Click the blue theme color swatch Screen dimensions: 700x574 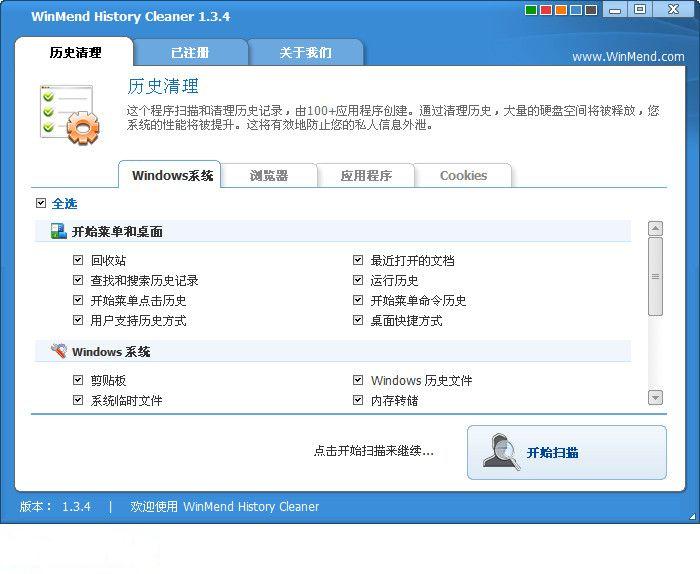(576, 10)
